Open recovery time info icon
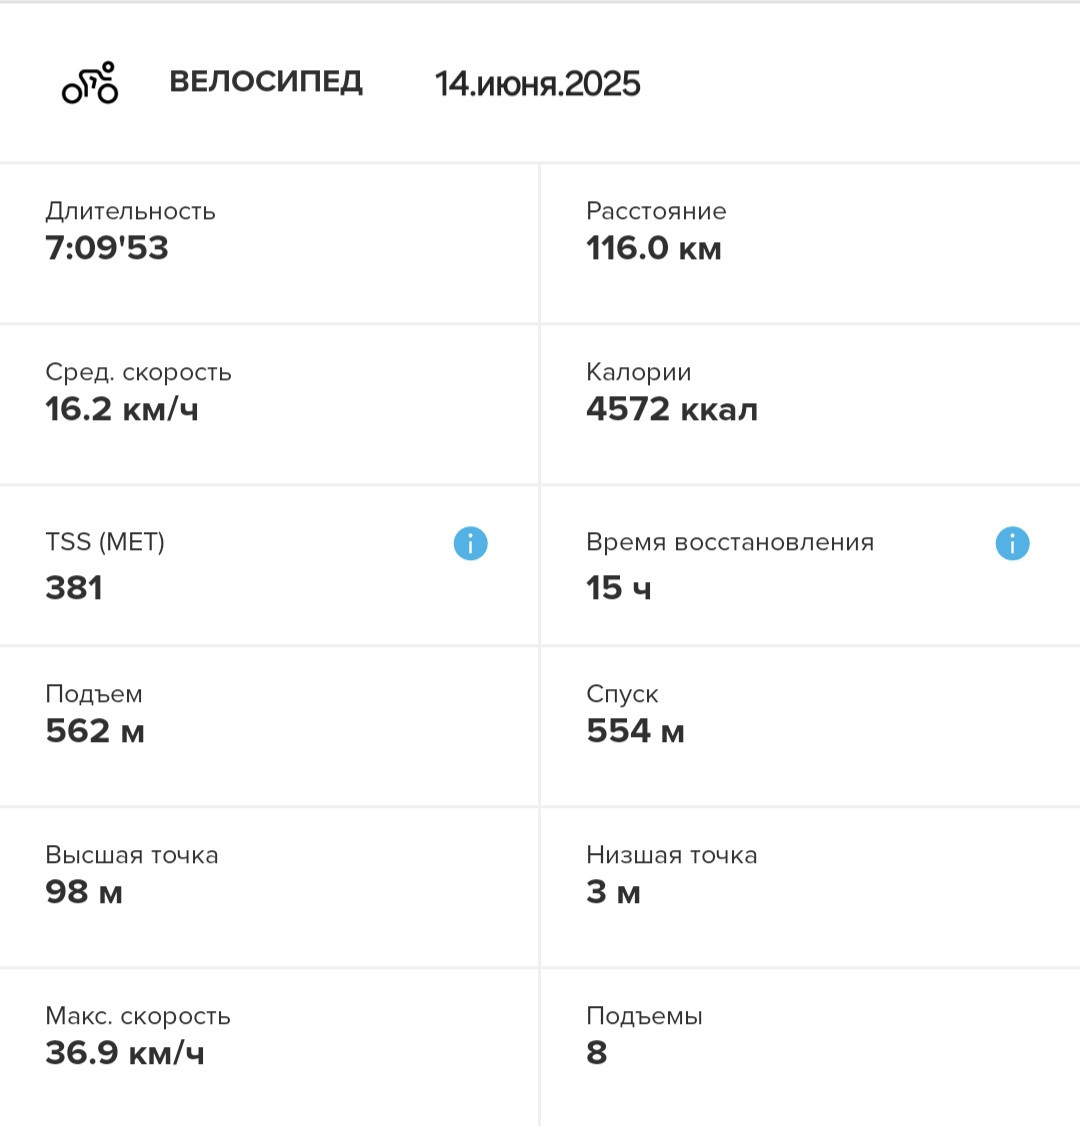The width and height of the screenshot is (1080, 1126). pos(1012,543)
